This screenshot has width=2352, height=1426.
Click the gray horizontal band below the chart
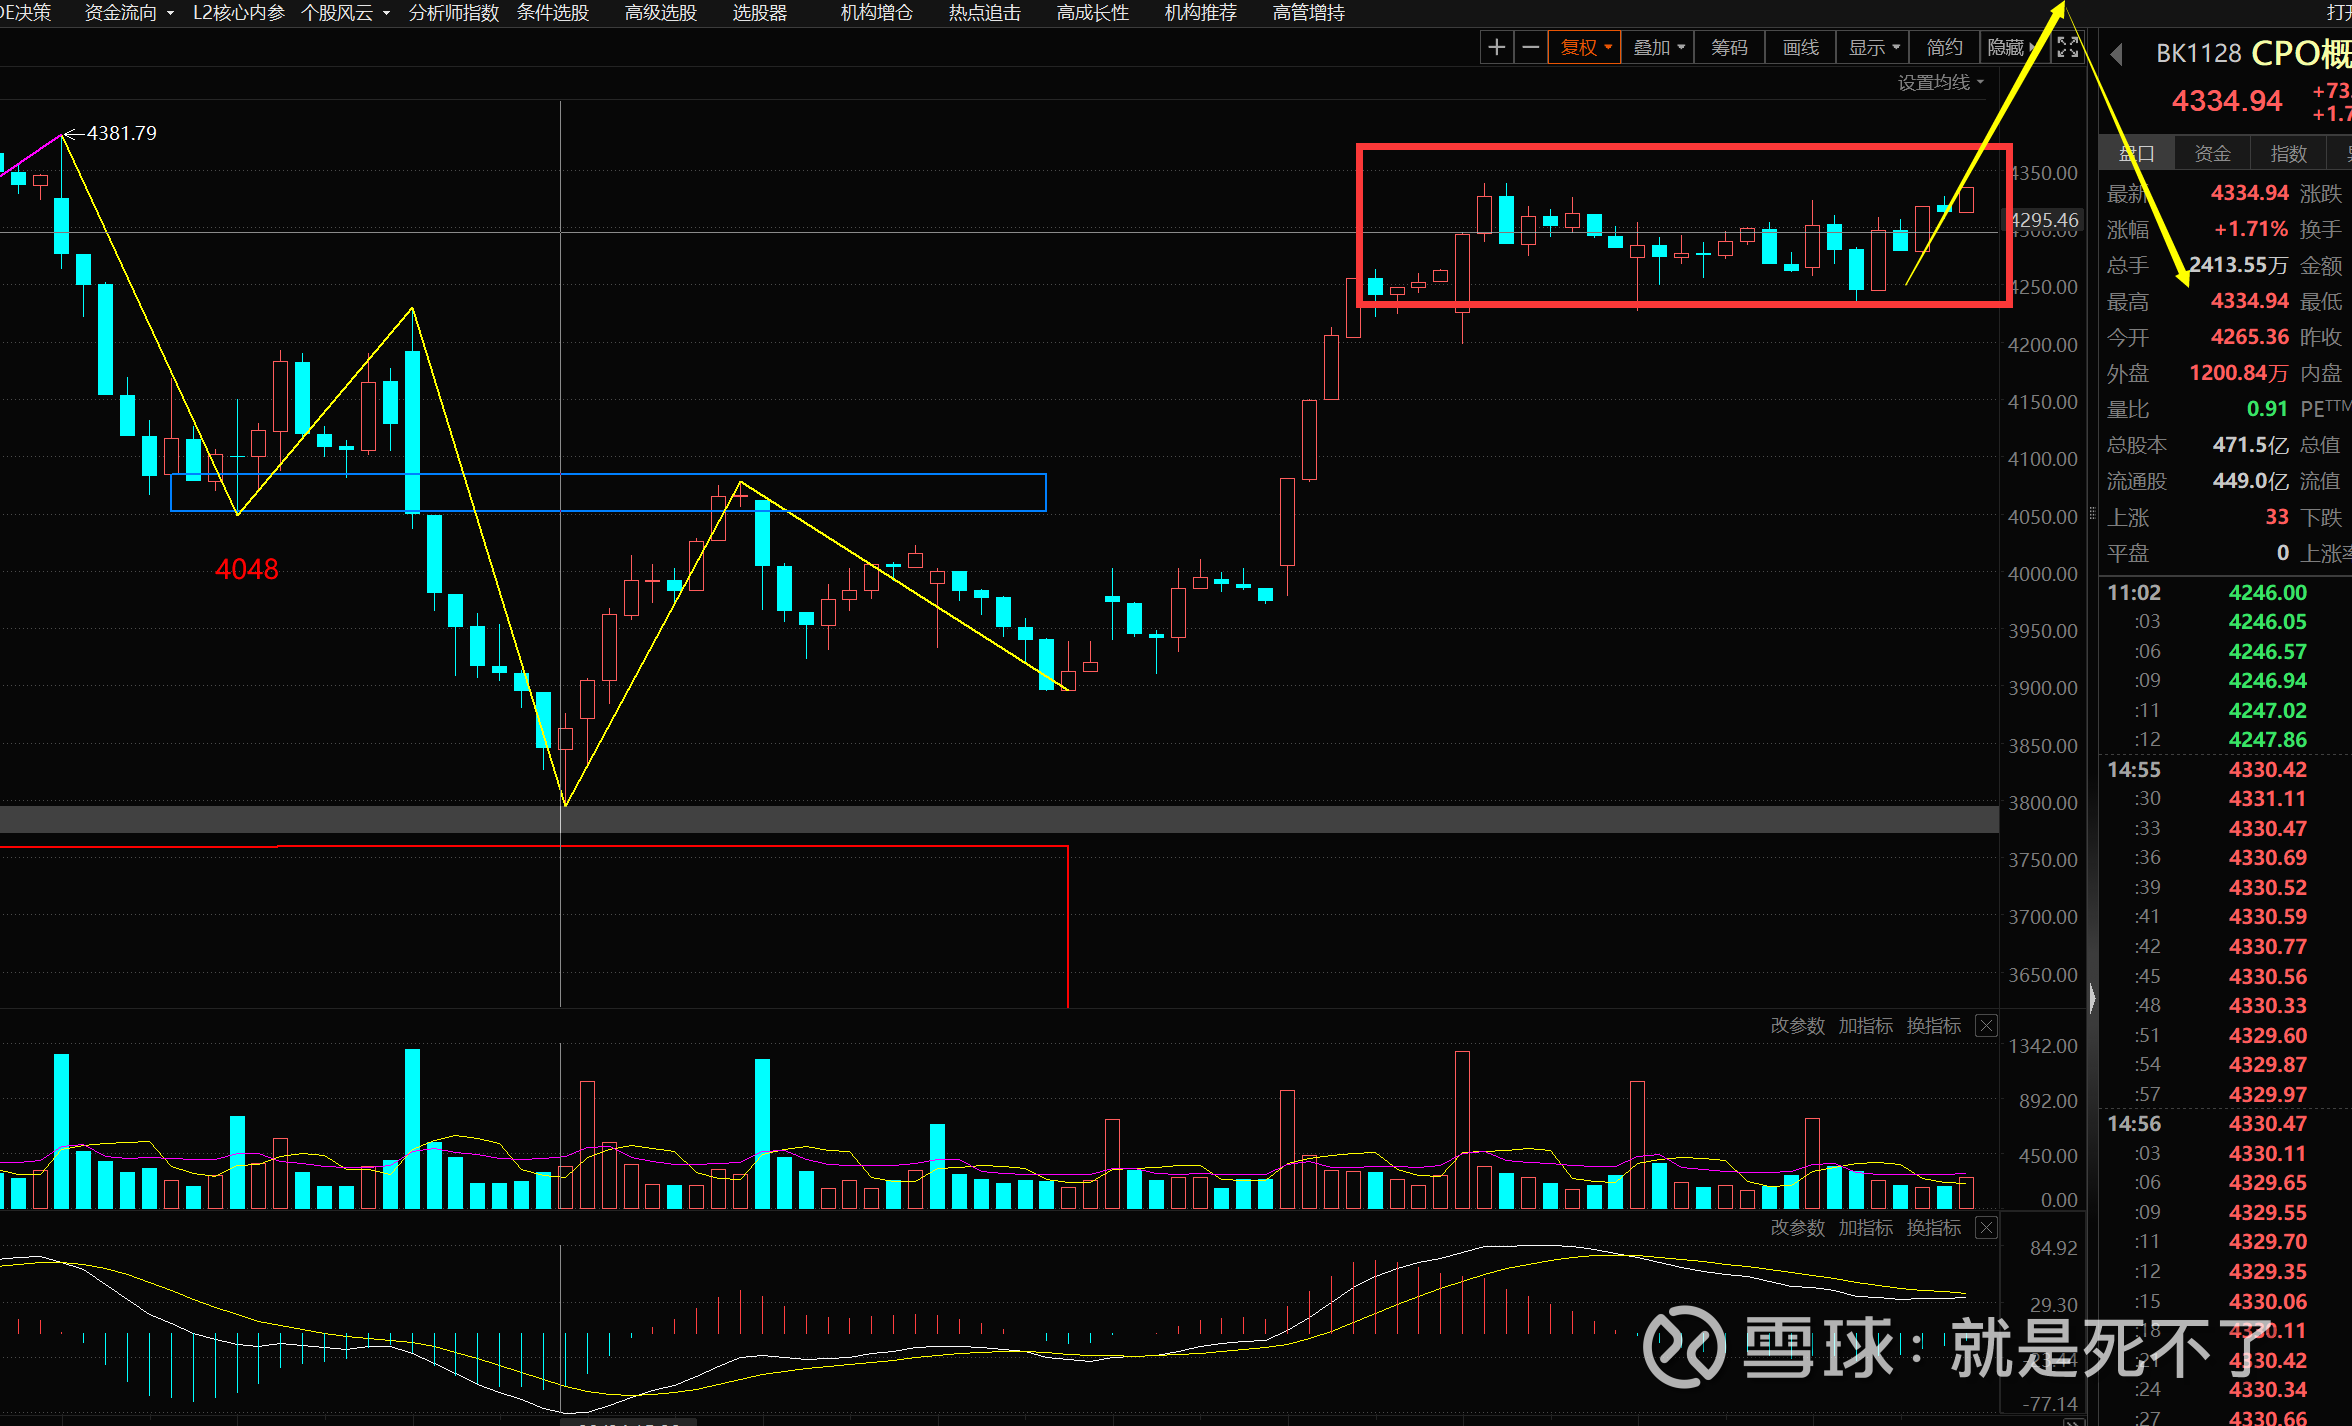(x=999, y=819)
